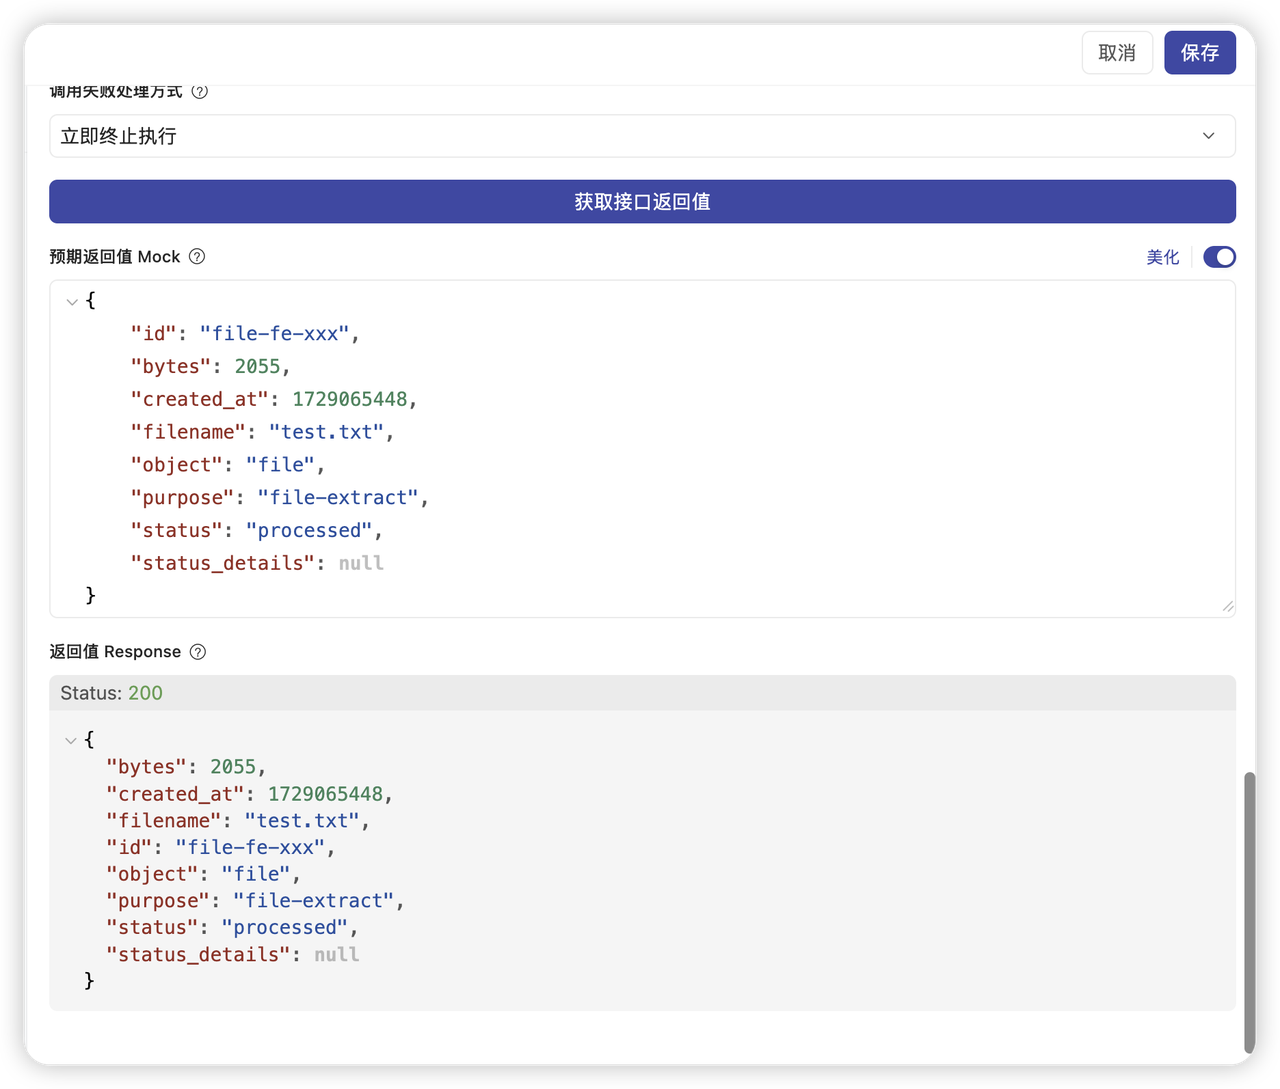Viewport: 1280px width, 1089px height.
Task: Click the 美化 label text
Action: 1162,258
